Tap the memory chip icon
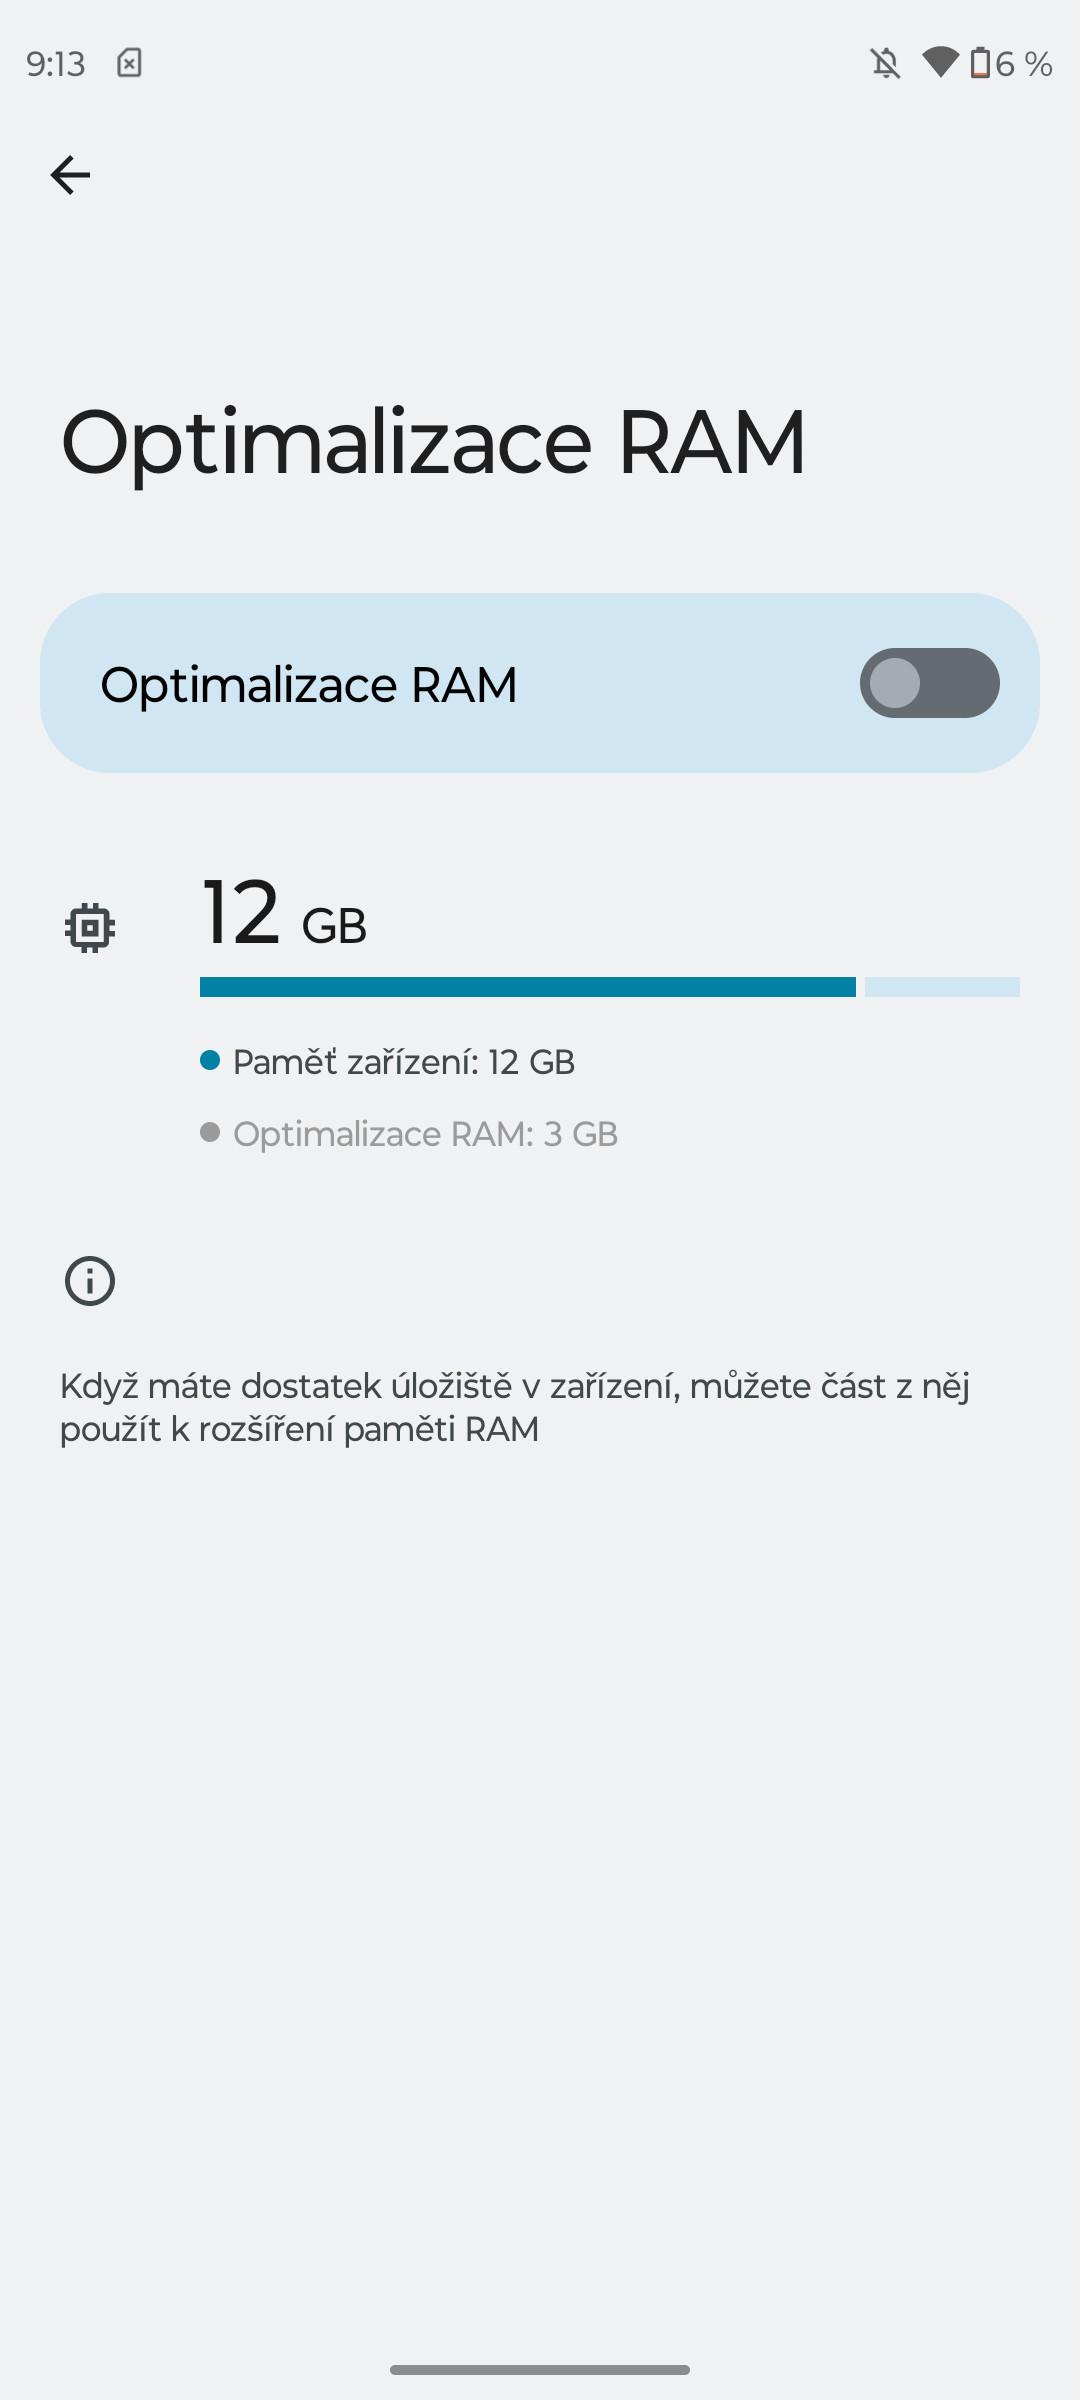Image resolution: width=1080 pixels, height=2400 pixels. pos(90,928)
